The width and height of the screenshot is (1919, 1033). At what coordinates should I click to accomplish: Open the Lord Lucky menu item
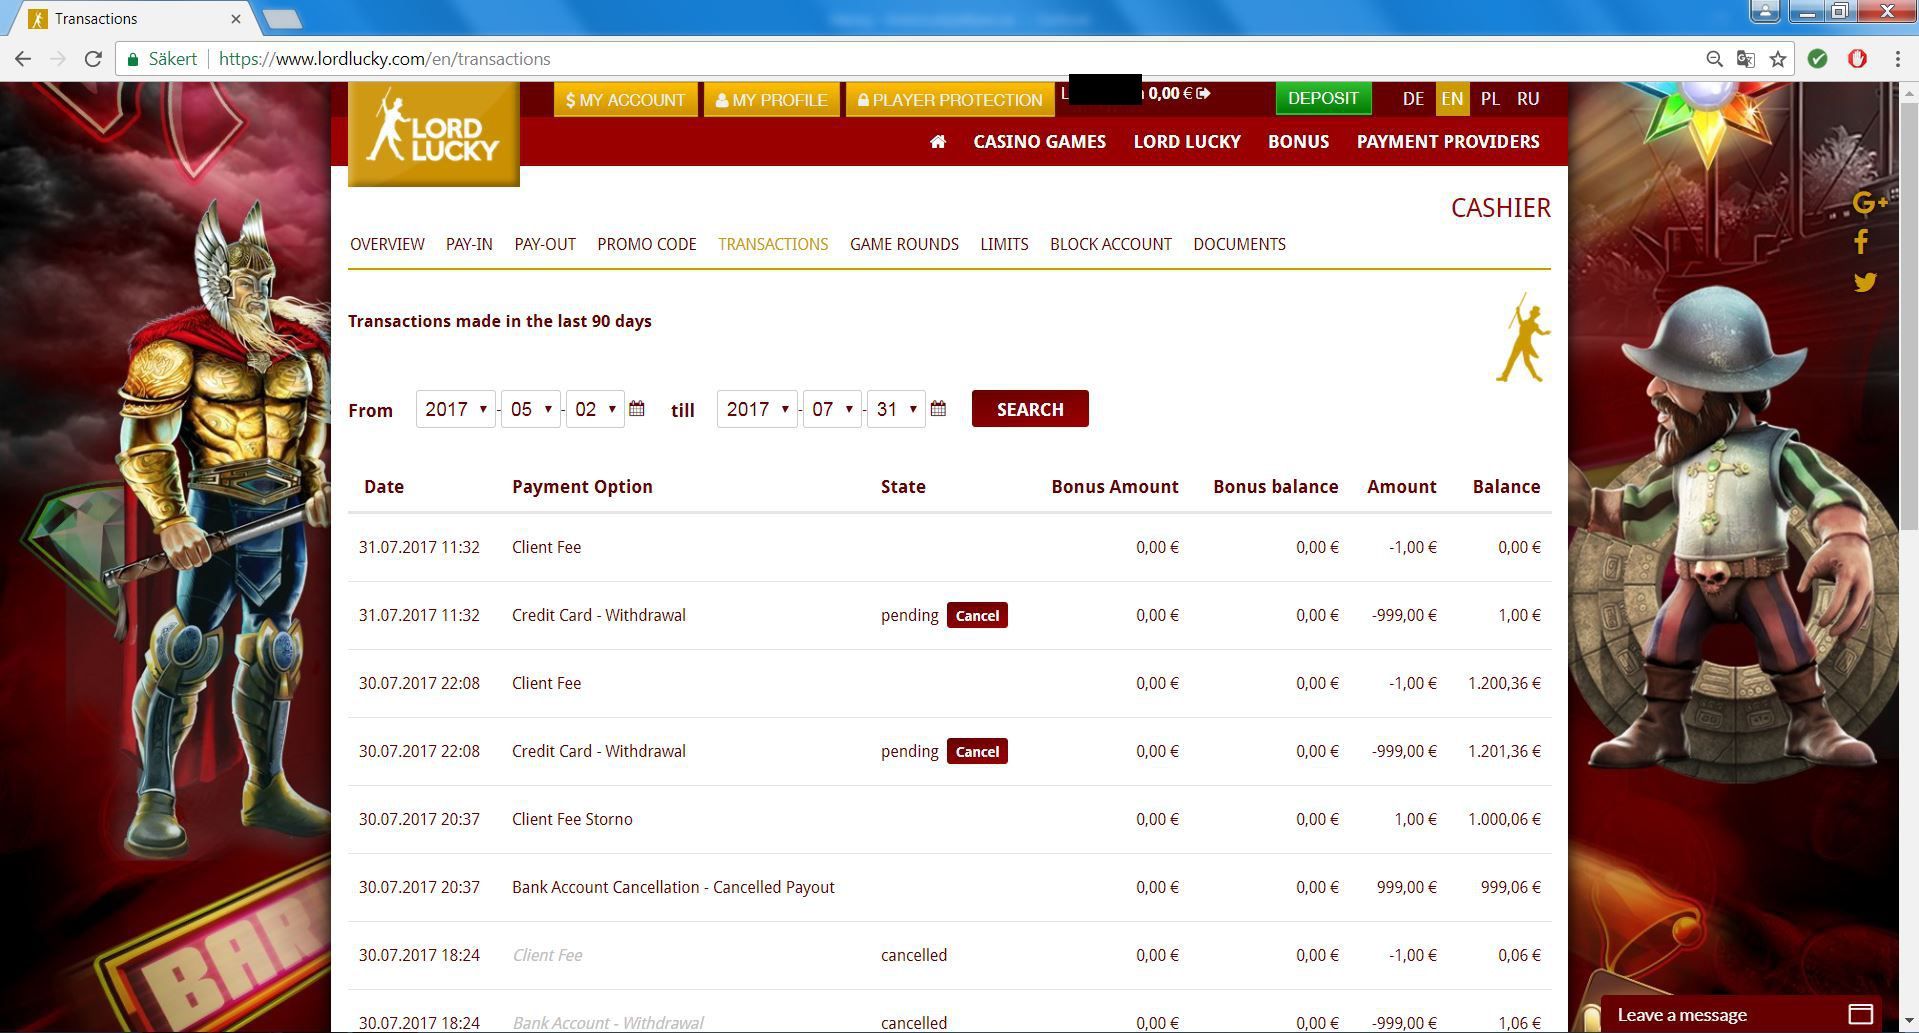pyautogui.click(x=1187, y=142)
